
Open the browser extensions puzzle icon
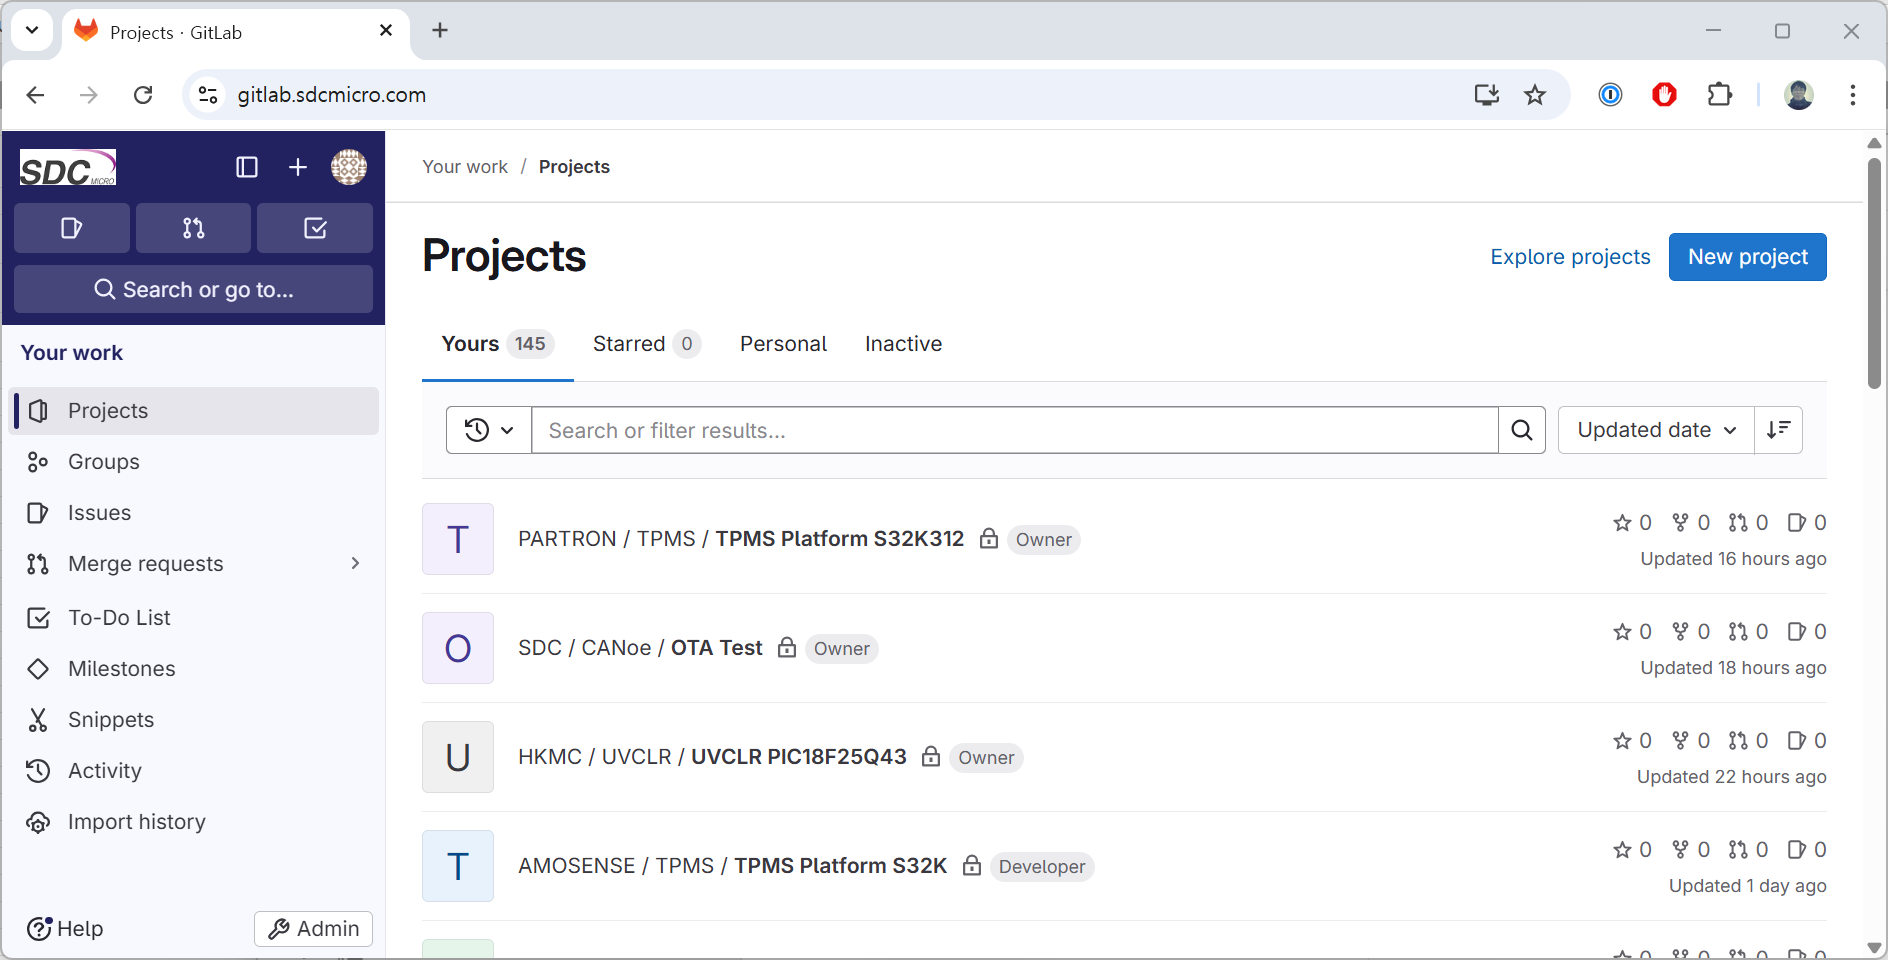[1719, 95]
